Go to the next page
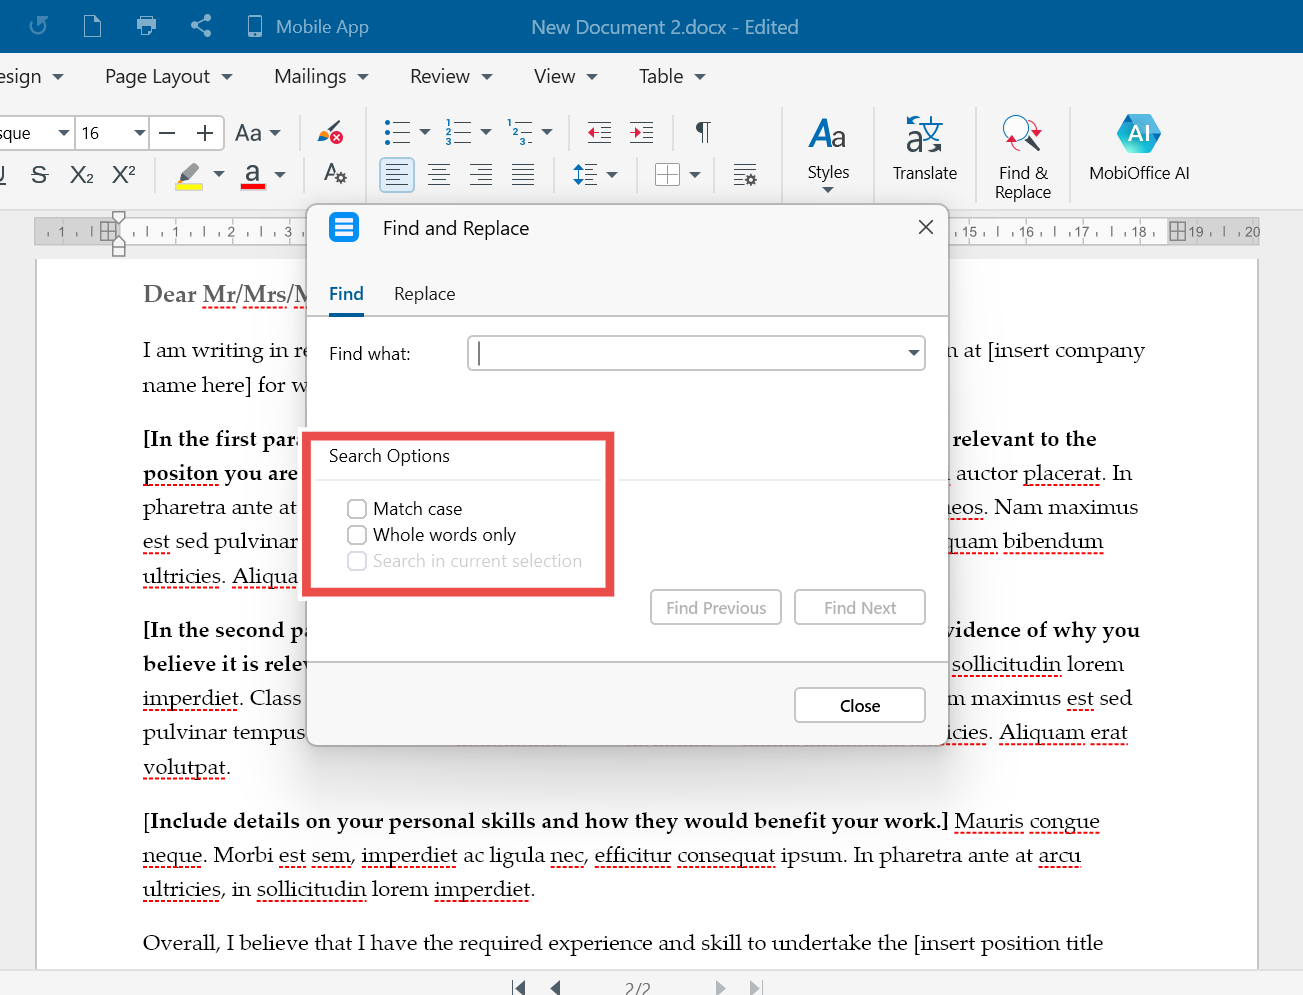The image size is (1303, 995). tap(720, 987)
